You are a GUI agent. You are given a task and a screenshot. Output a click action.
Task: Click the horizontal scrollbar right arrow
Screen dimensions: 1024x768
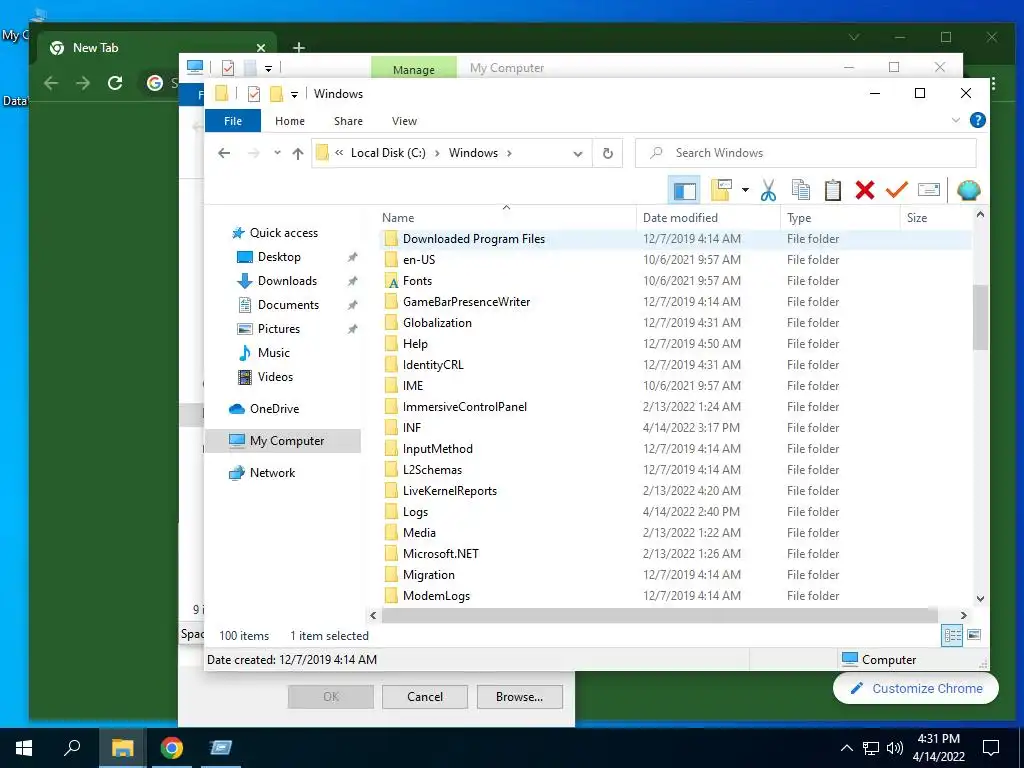point(963,615)
